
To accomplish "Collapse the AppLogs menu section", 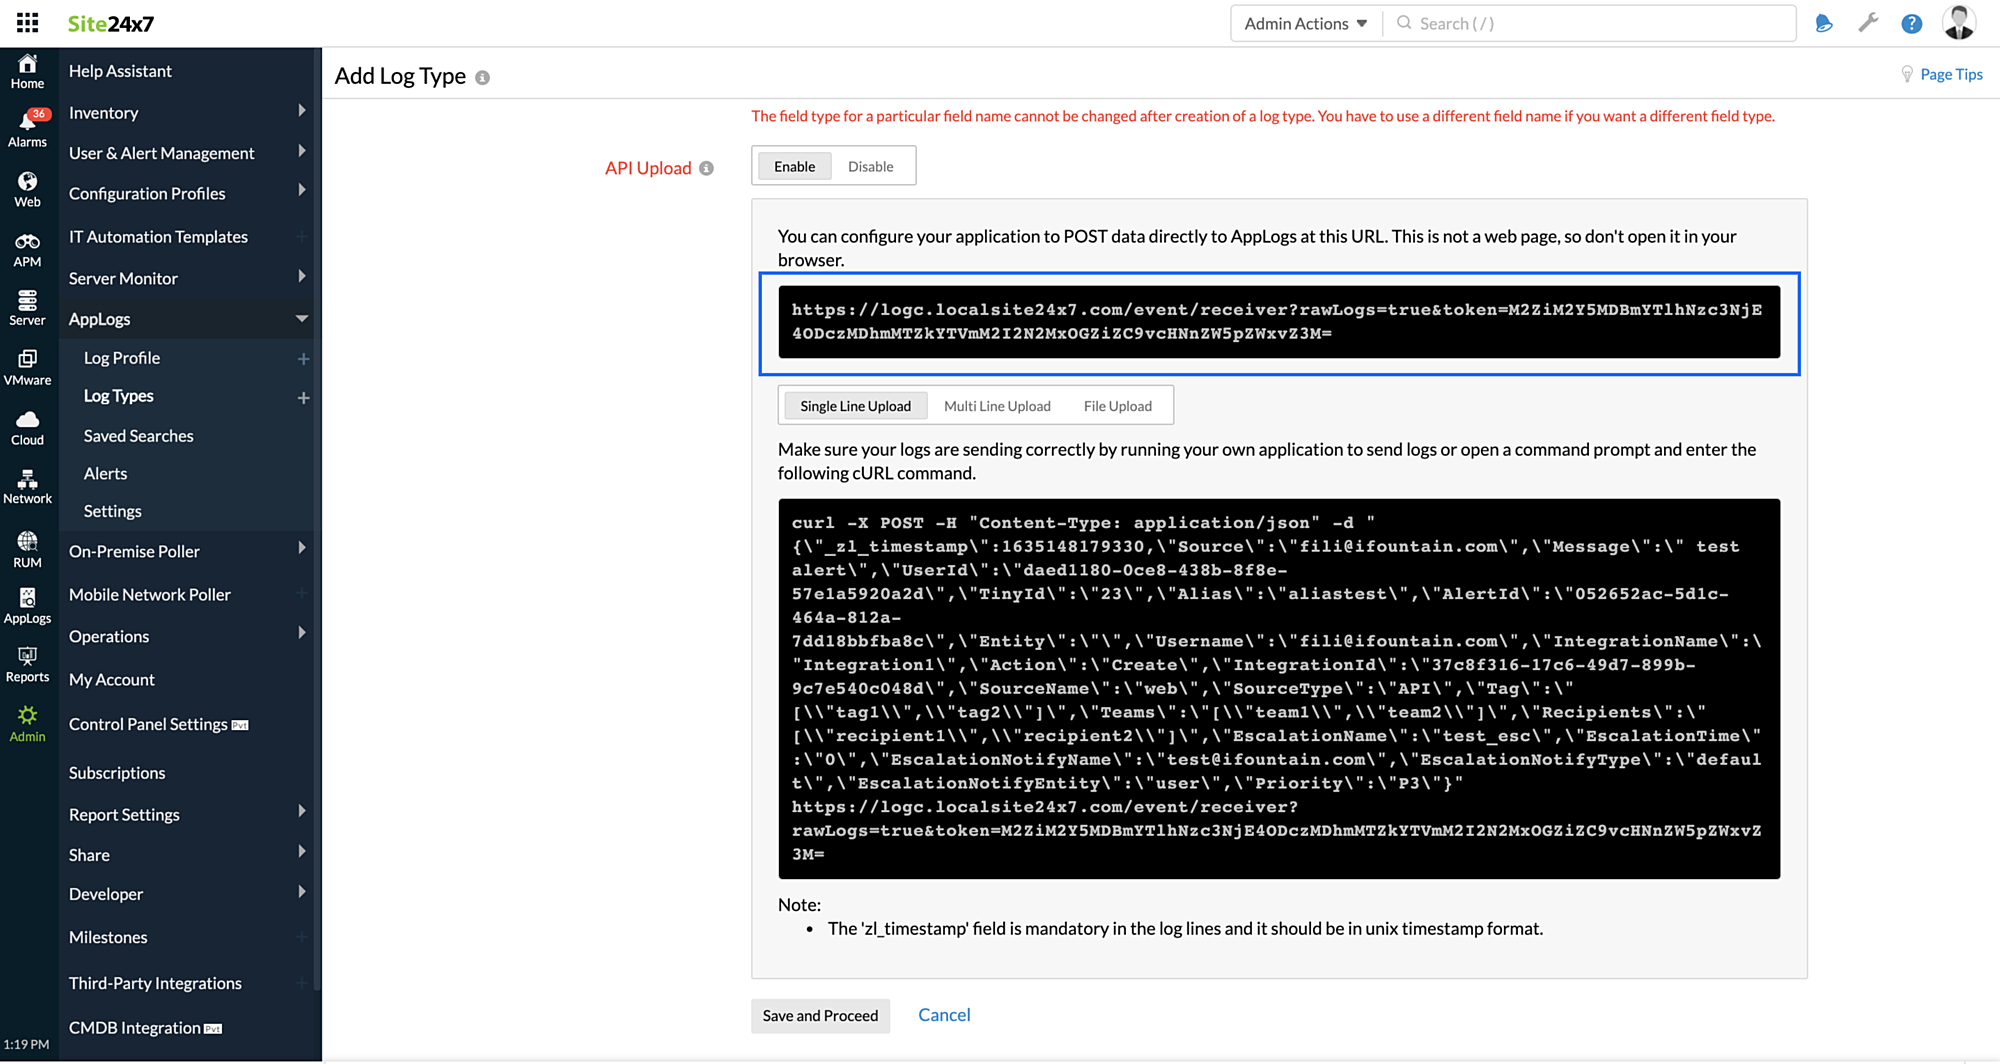I will [301, 319].
